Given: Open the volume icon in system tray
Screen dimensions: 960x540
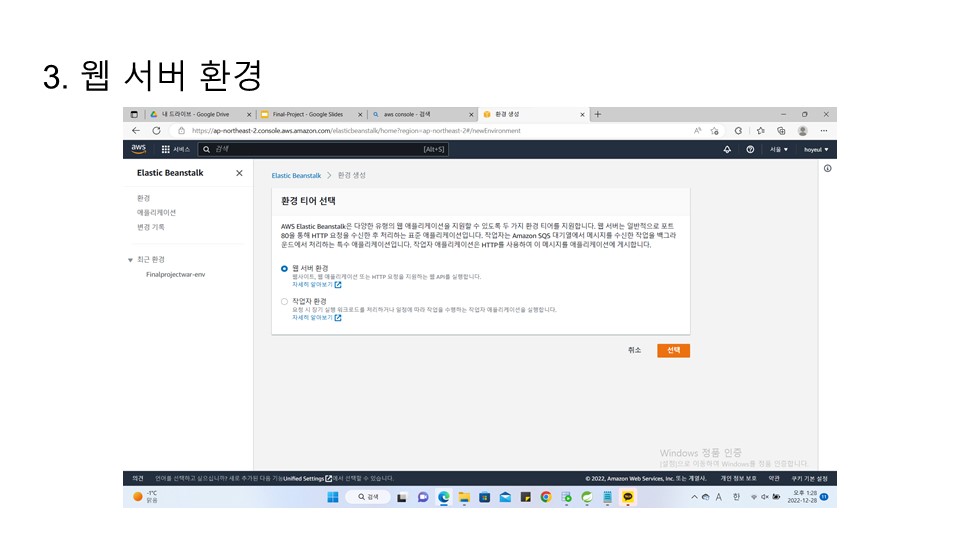Looking at the screenshot, I should [765, 497].
